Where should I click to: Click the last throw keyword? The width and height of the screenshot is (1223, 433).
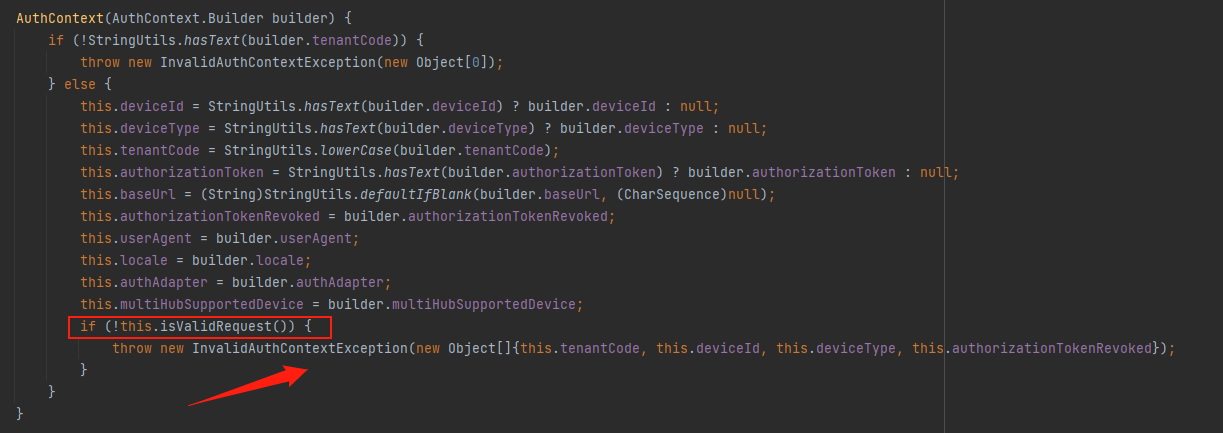click(x=132, y=348)
